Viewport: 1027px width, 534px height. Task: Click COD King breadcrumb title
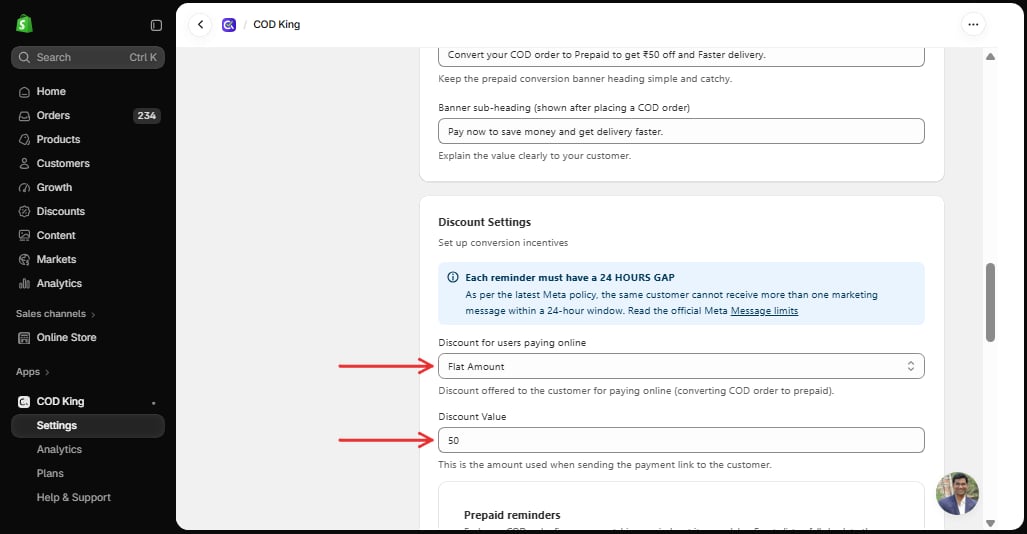click(276, 25)
